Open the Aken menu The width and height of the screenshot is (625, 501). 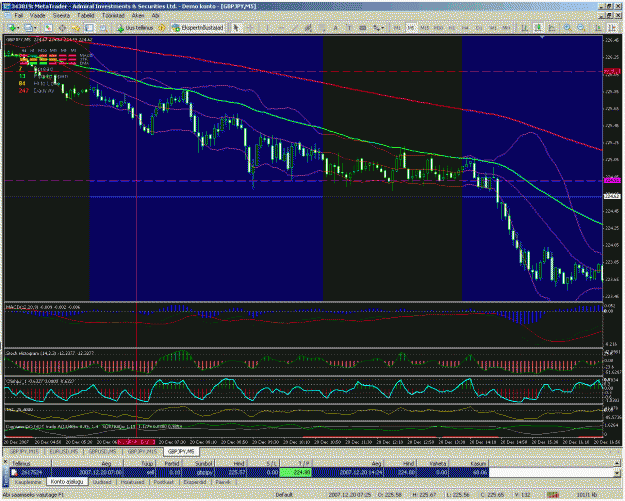(138, 16)
